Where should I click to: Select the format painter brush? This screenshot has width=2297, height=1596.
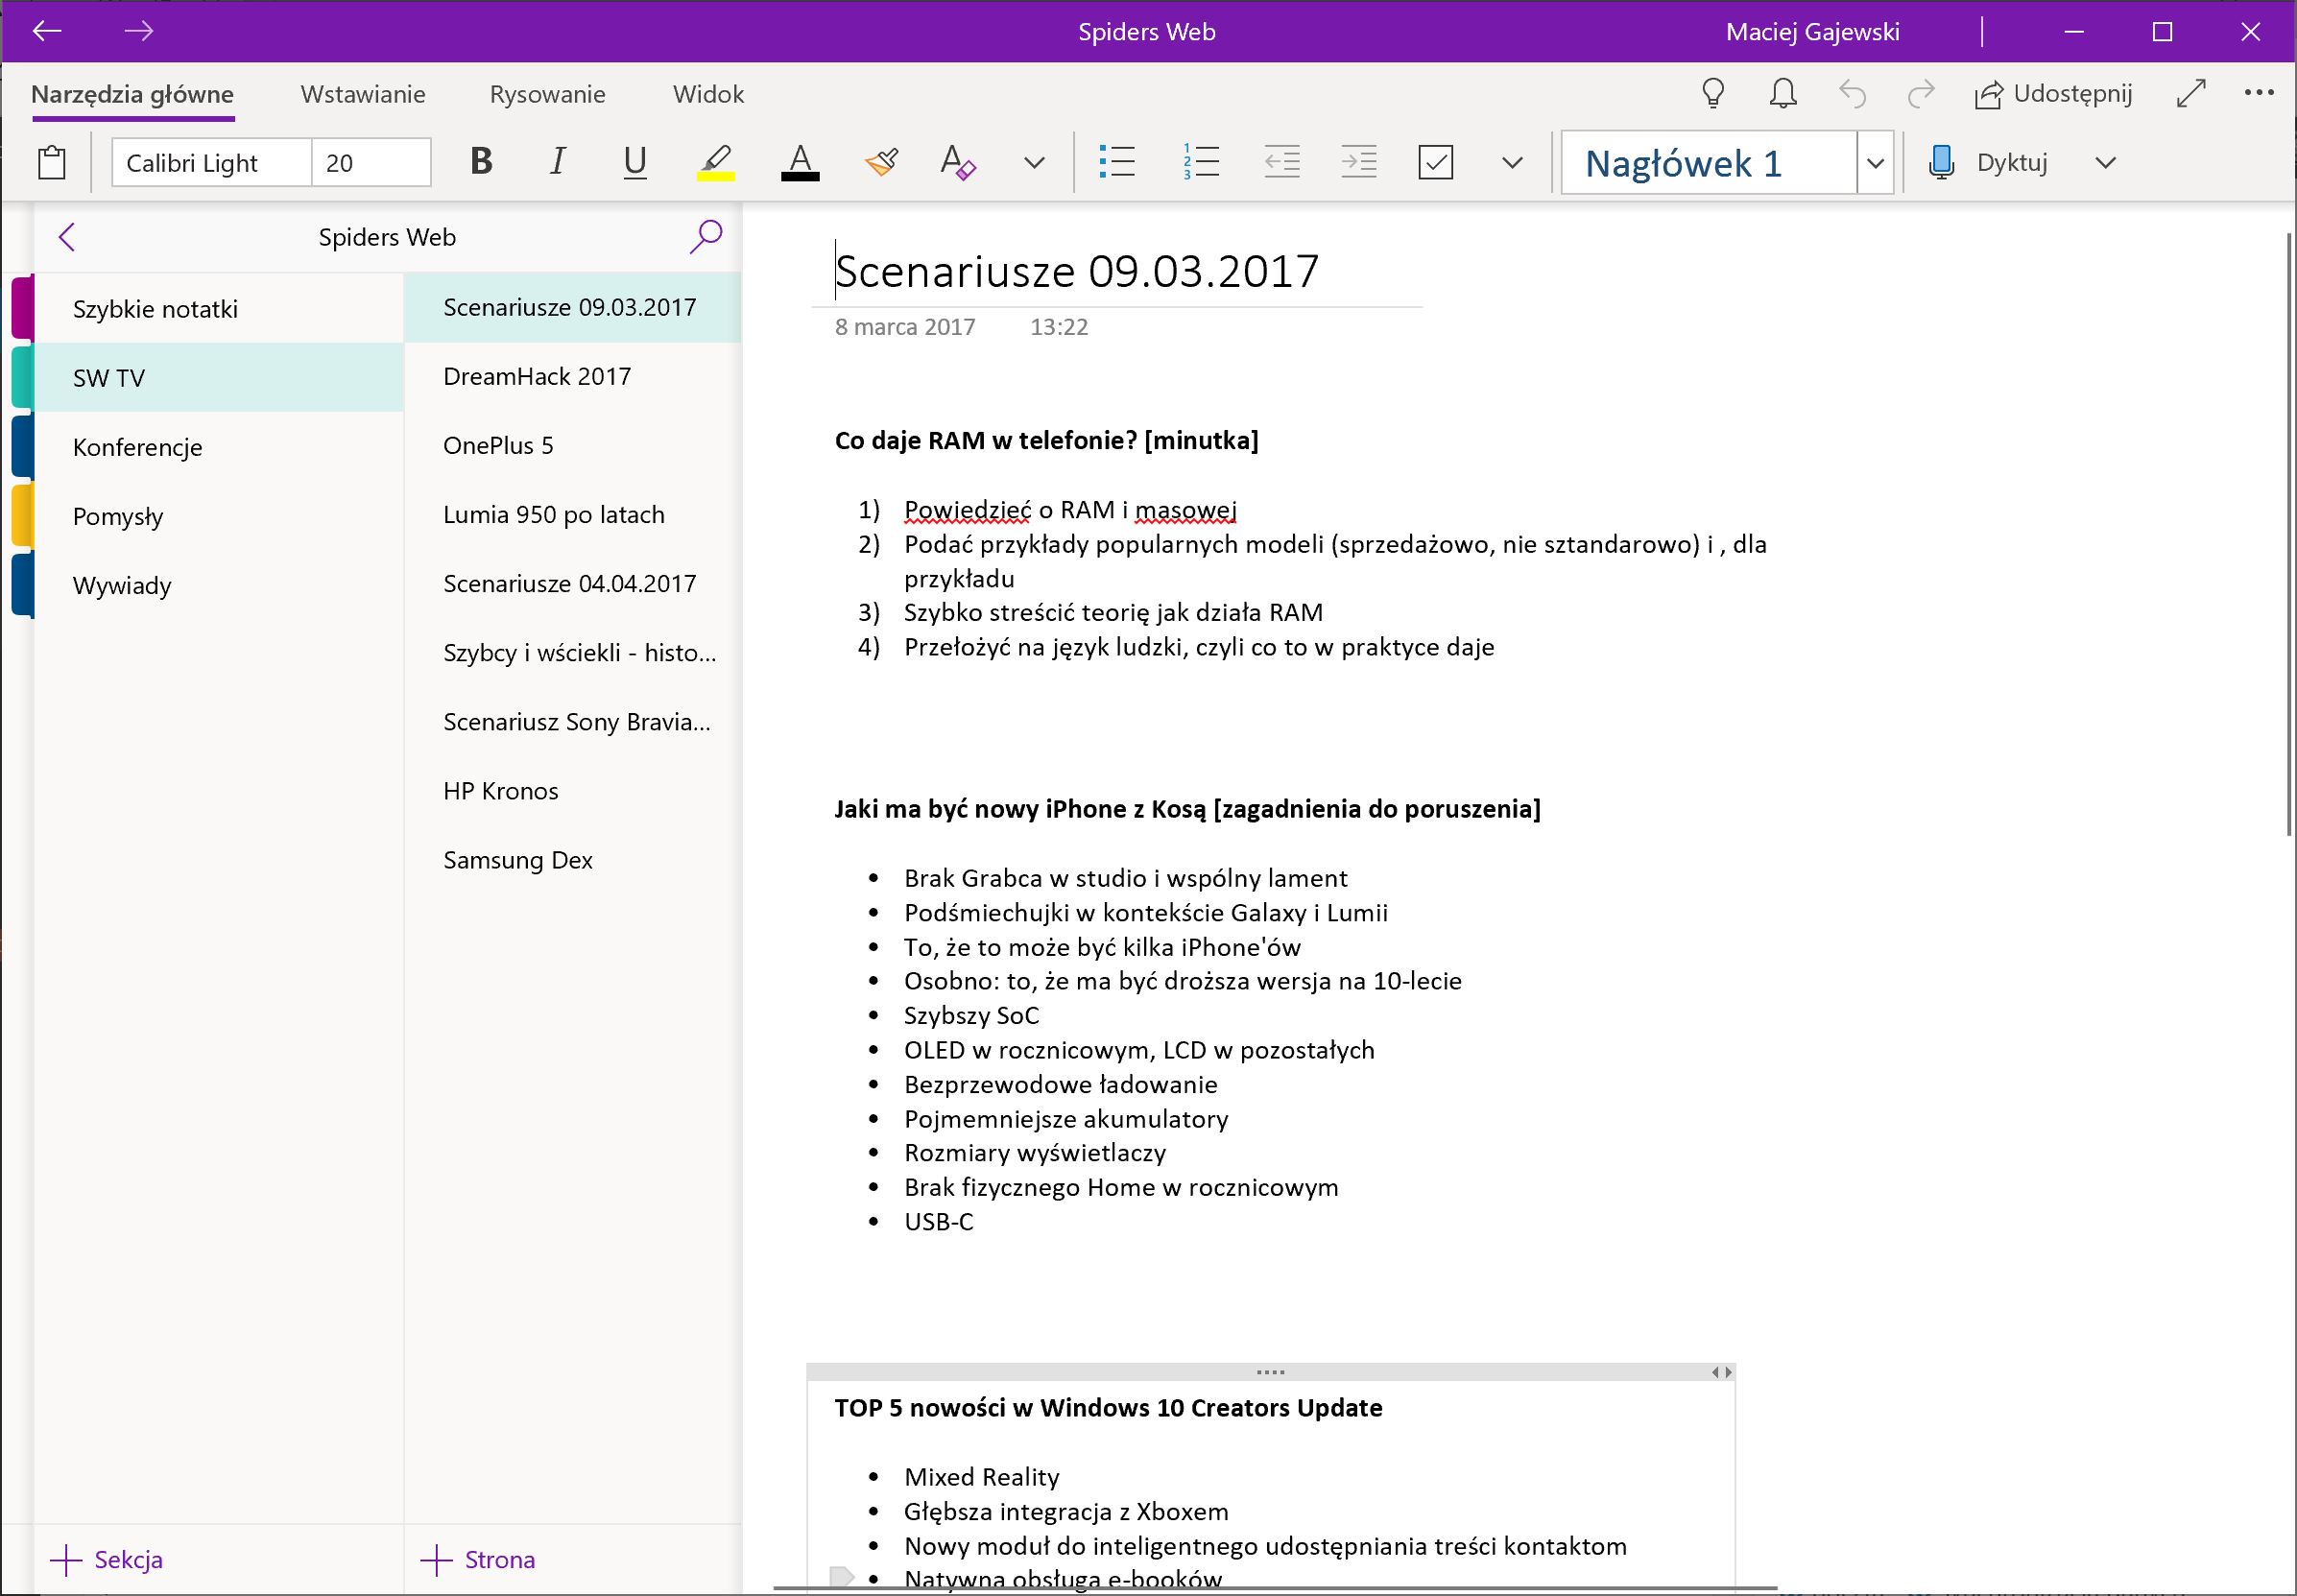tap(881, 161)
